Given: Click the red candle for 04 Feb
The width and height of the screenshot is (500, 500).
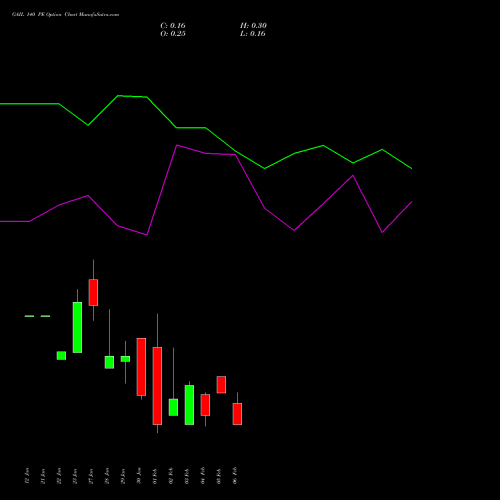Looking at the screenshot, I should click(205, 405).
